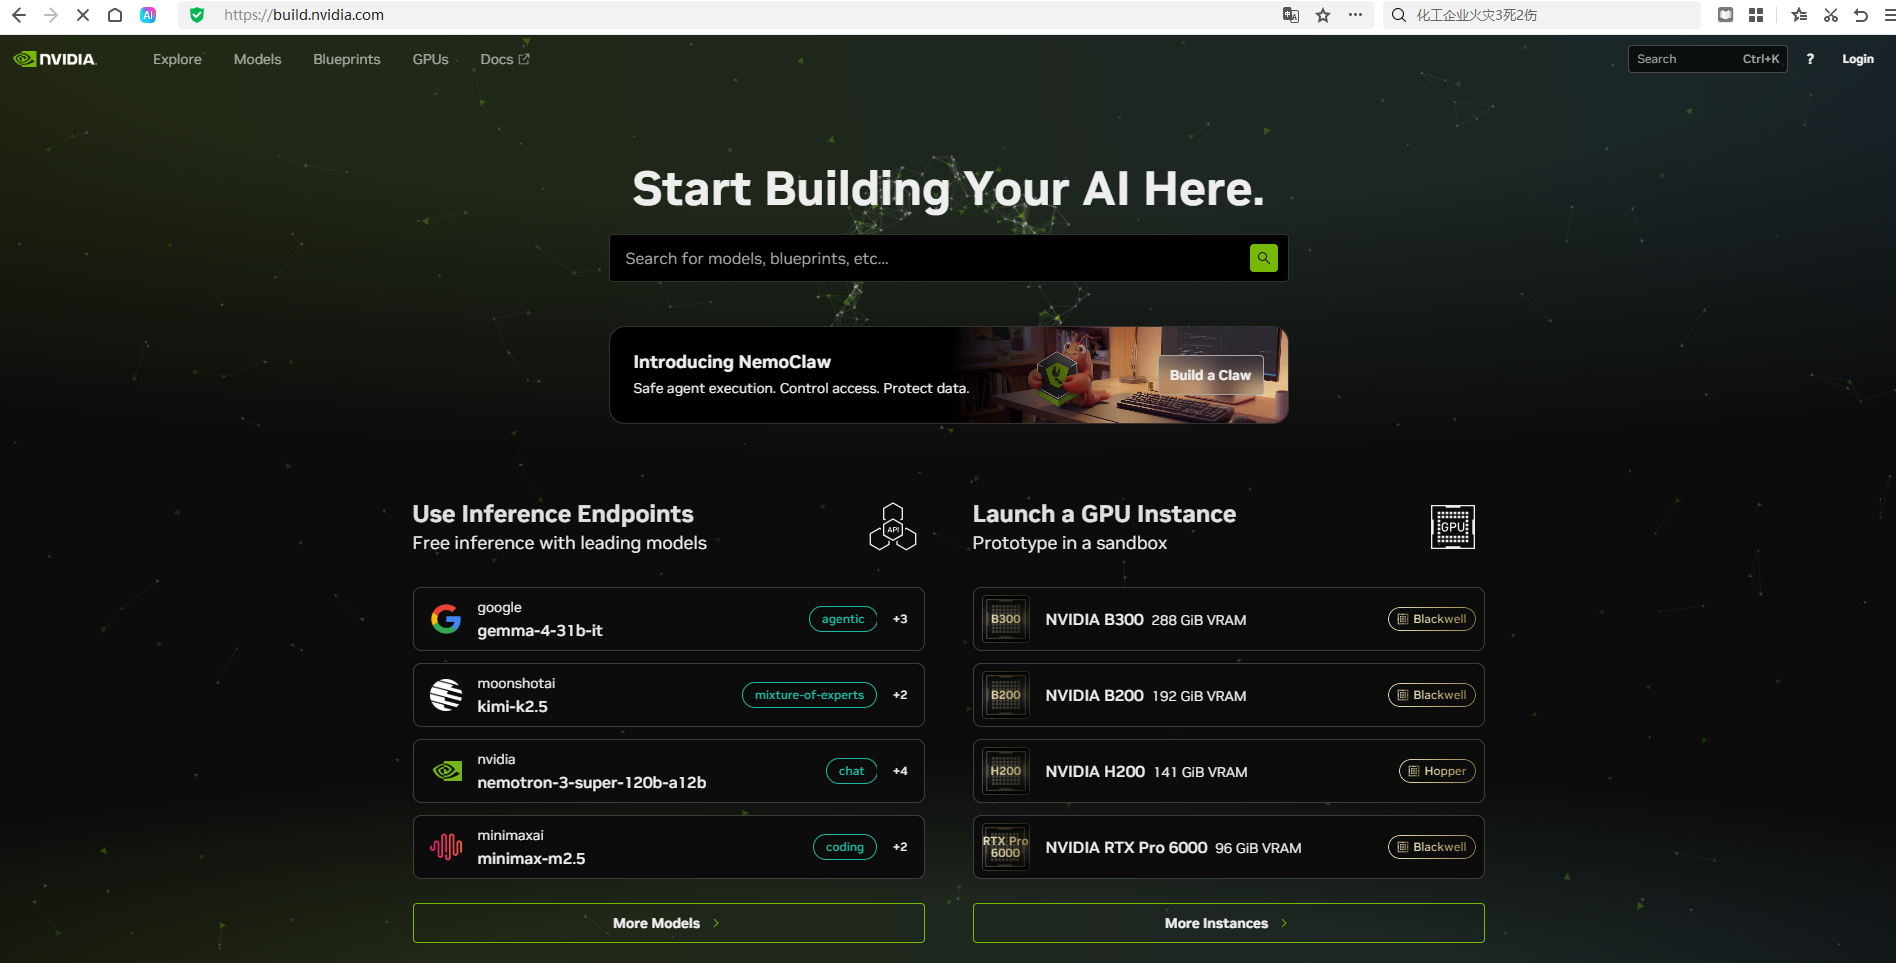The width and height of the screenshot is (1896, 963).
Task: Open the minimax-m2.5 model card
Action: click(x=669, y=847)
